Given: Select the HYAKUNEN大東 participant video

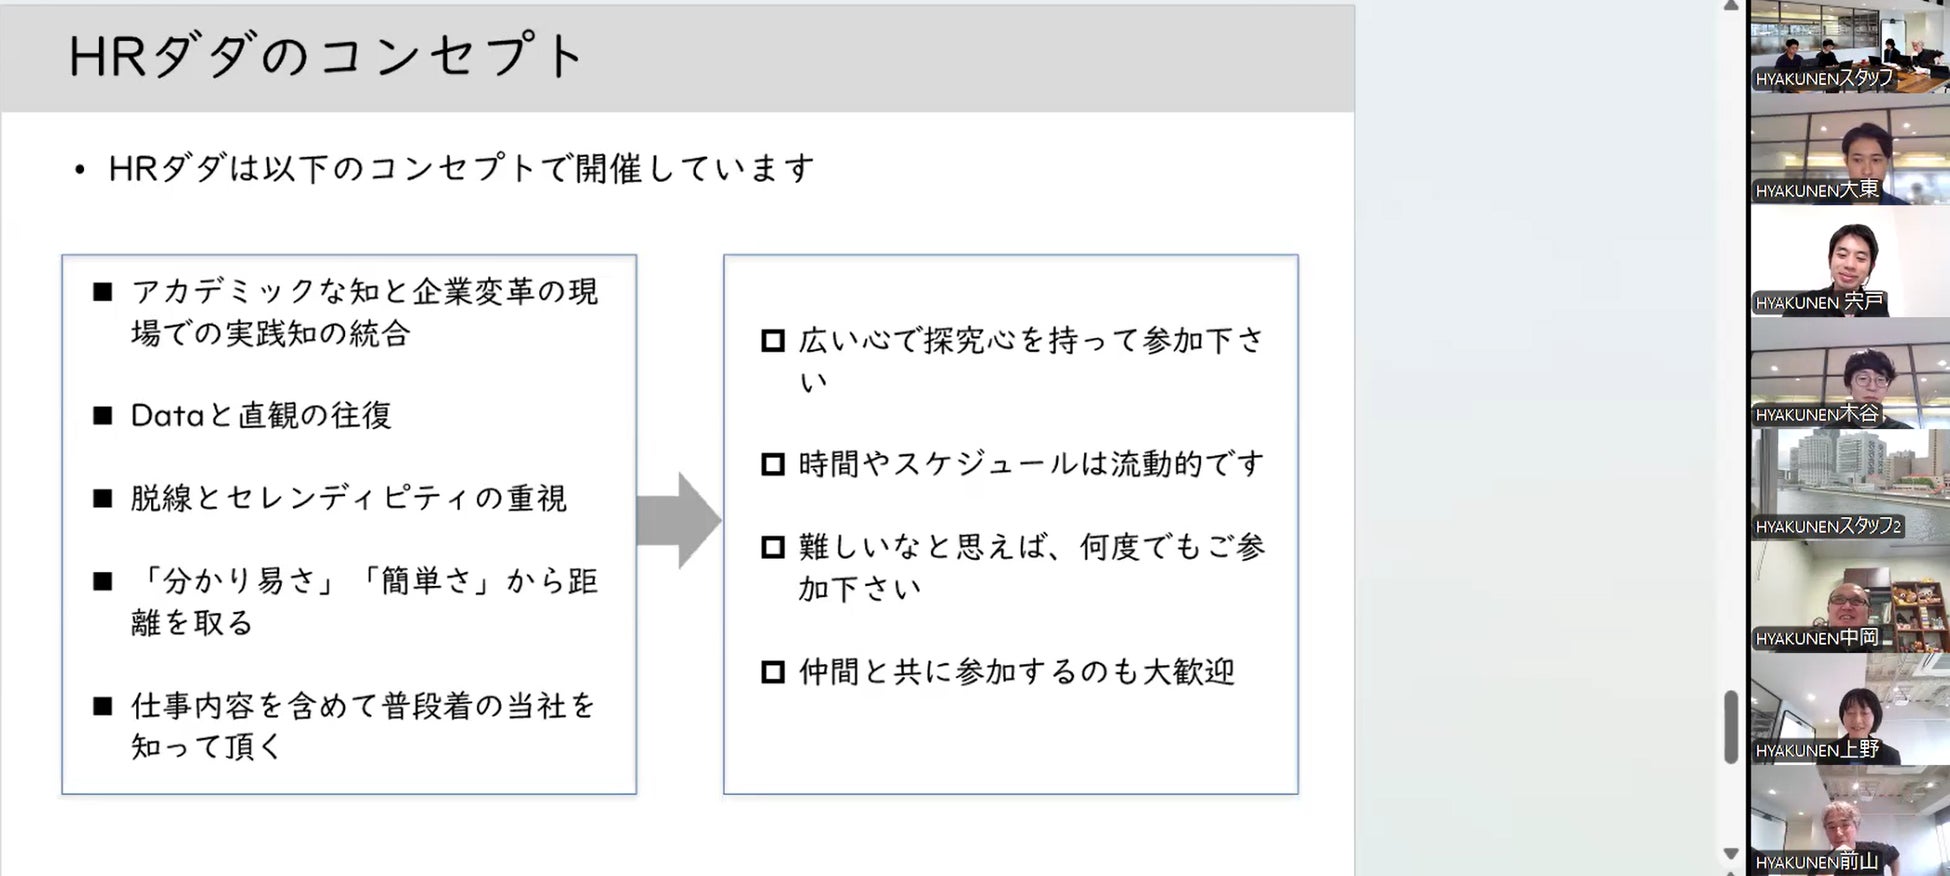Looking at the screenshot, I should click(1849, 159).
